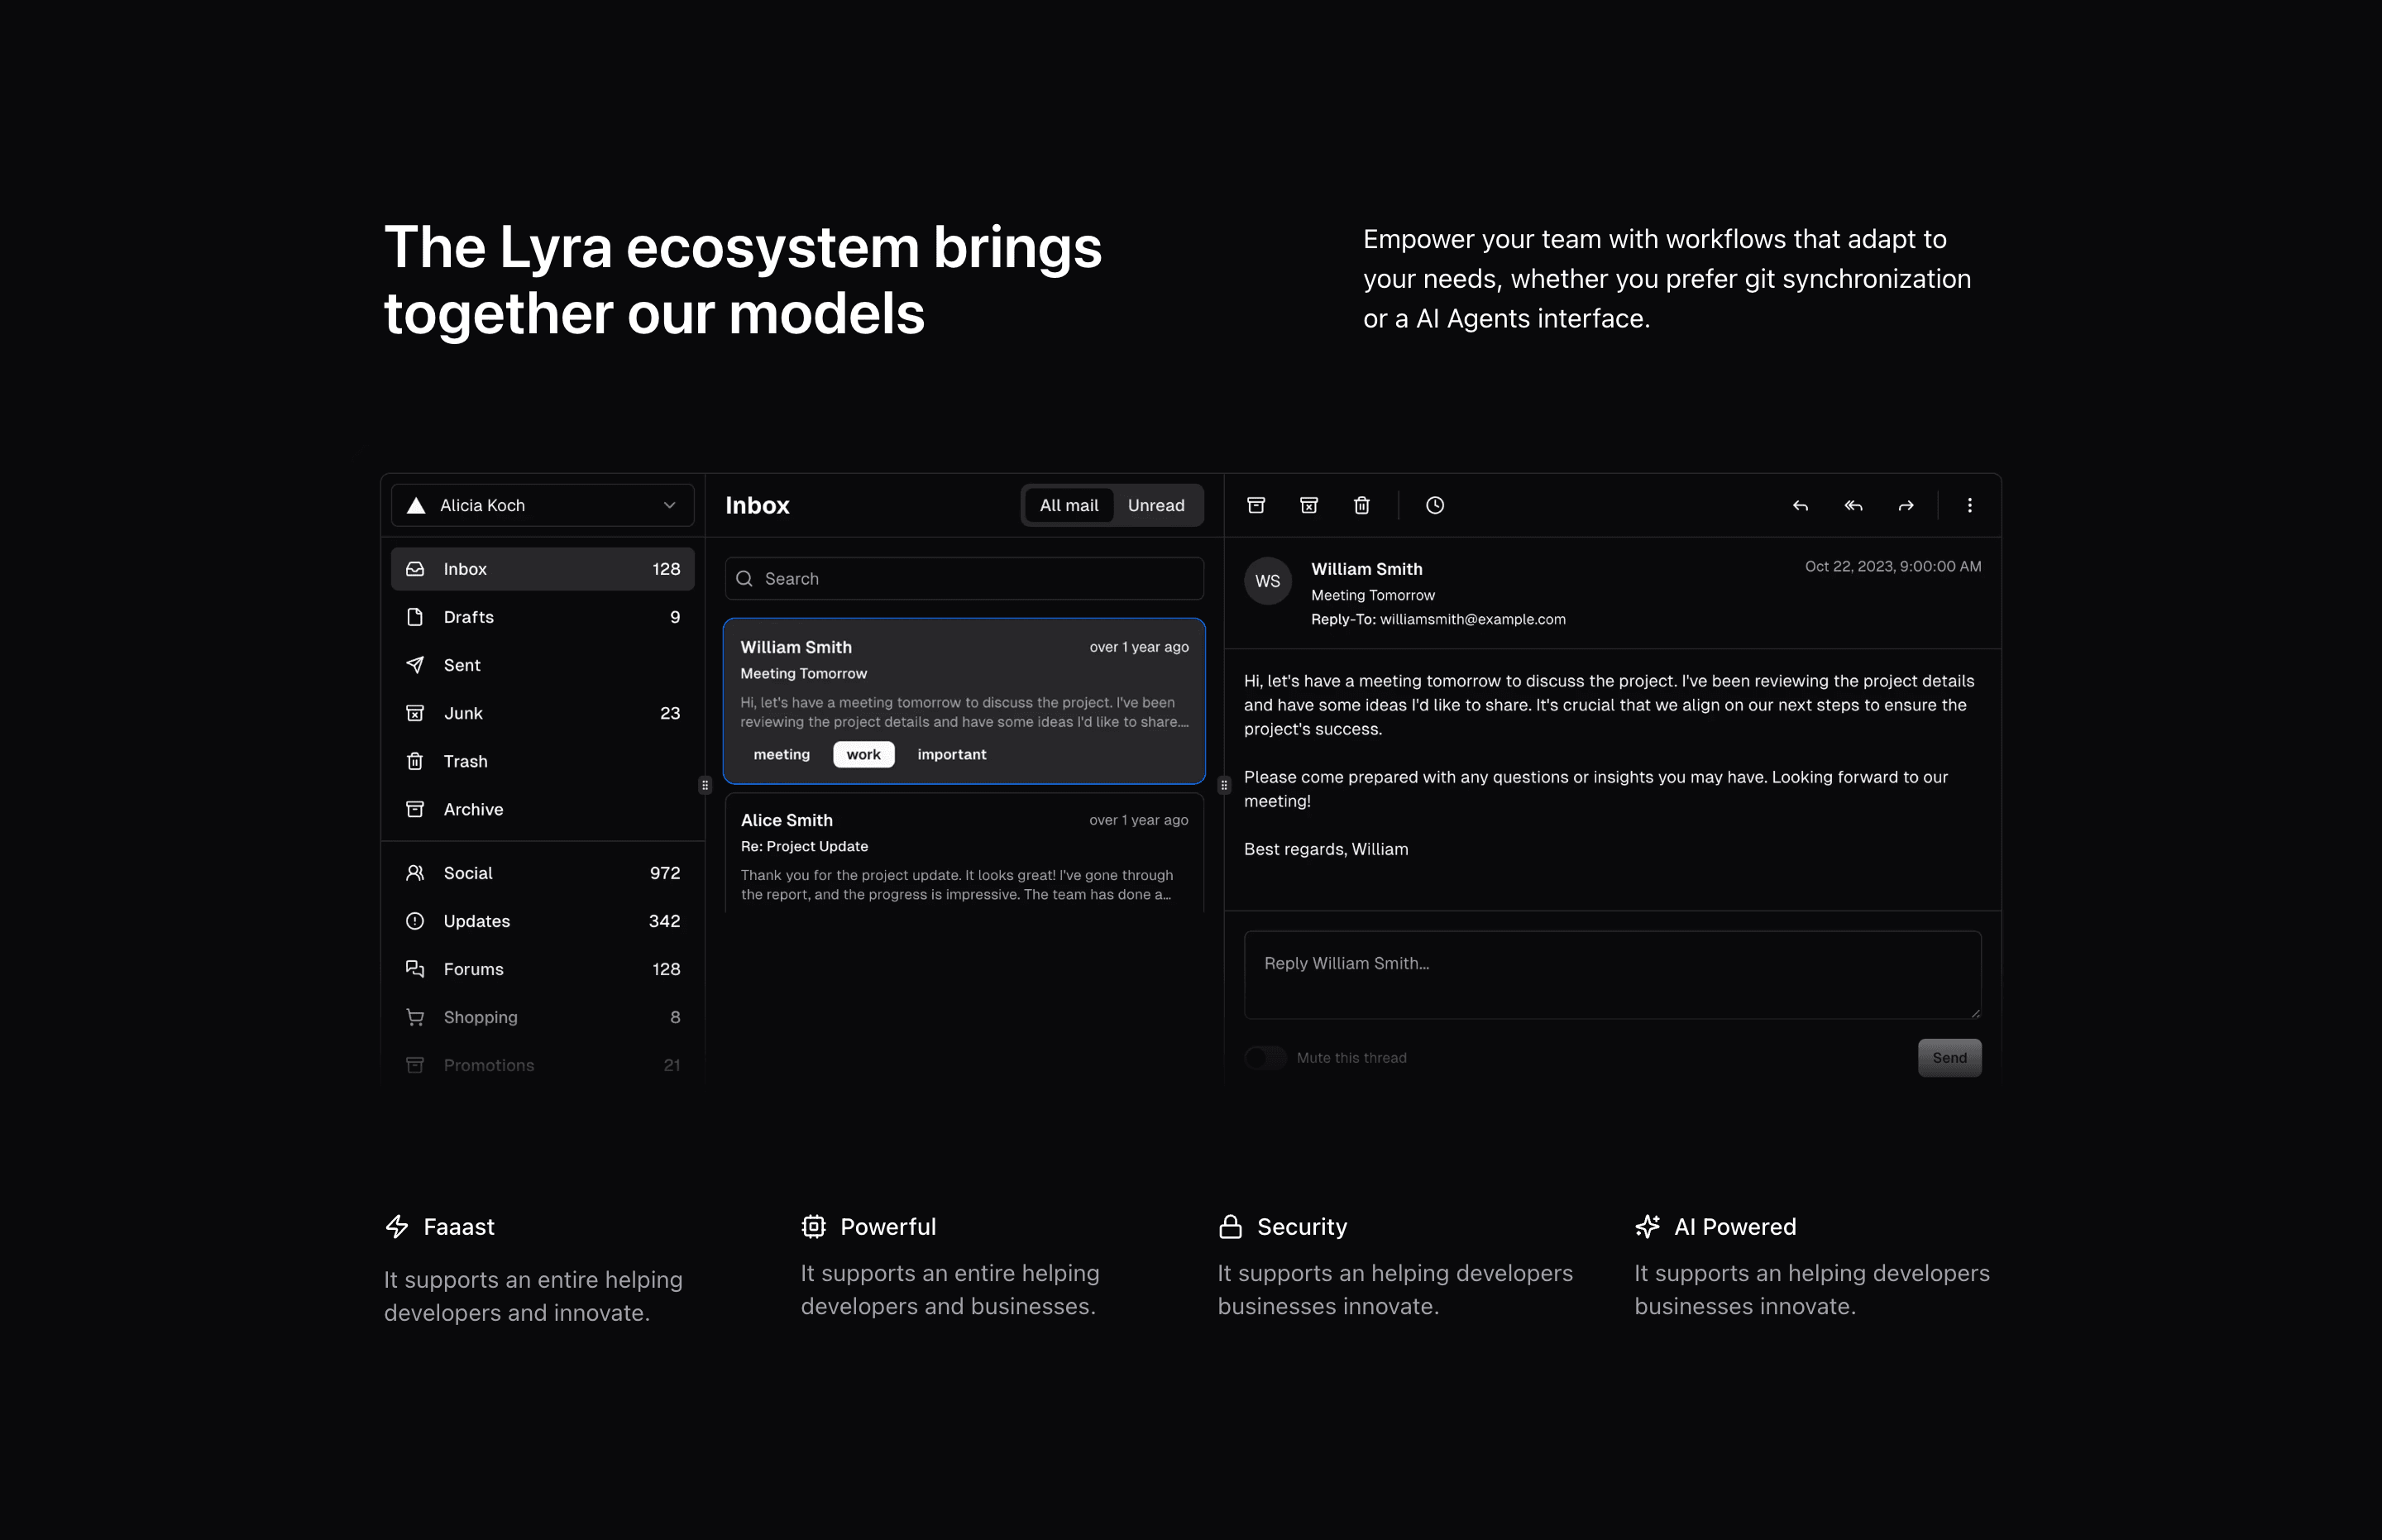Open the three-dot more options menu
This screenshot has height=1540, width=2382.
coord(1969,505)
